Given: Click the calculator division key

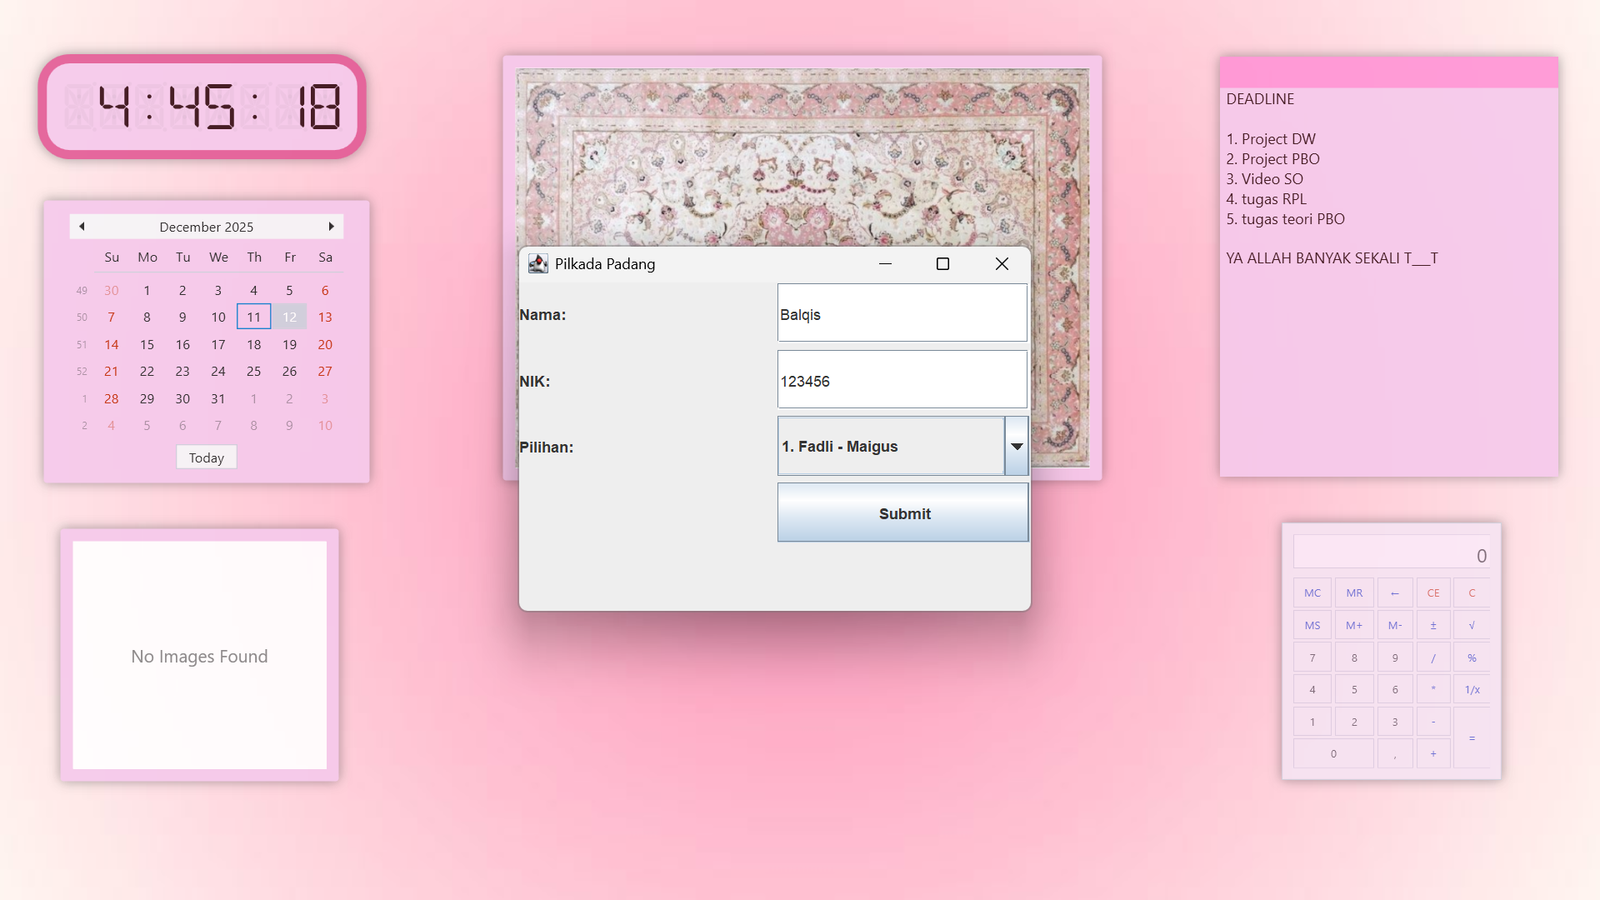Looking at the screenshot, I should 1433,658.
